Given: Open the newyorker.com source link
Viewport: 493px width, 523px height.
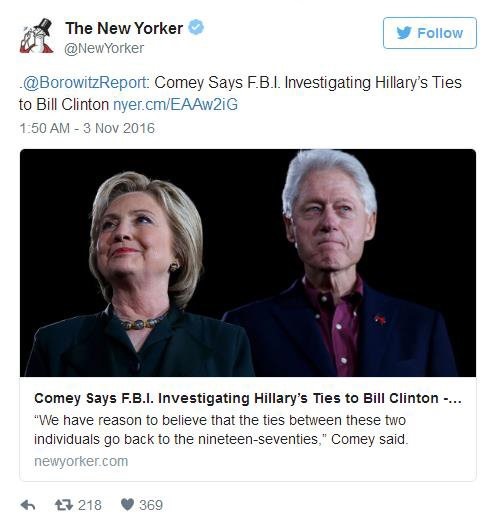Looking at the screenshot, I should (81, 461).
